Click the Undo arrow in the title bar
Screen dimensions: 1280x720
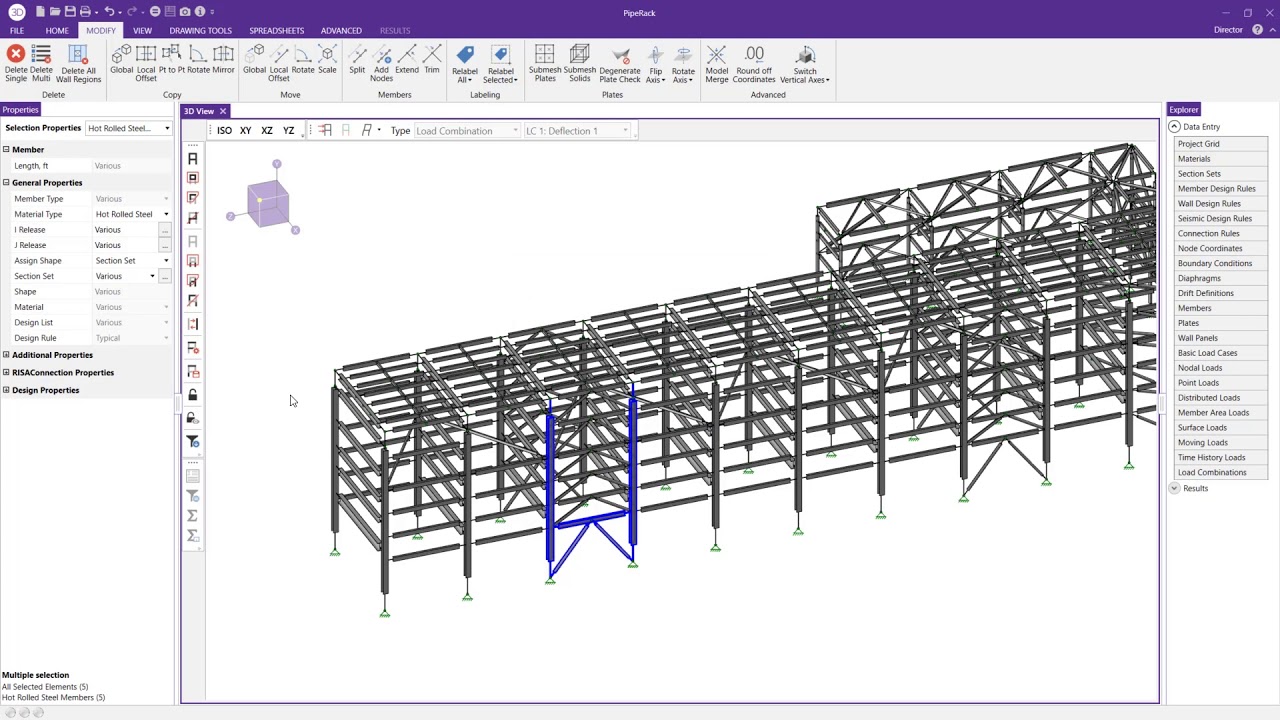point(108,12)
